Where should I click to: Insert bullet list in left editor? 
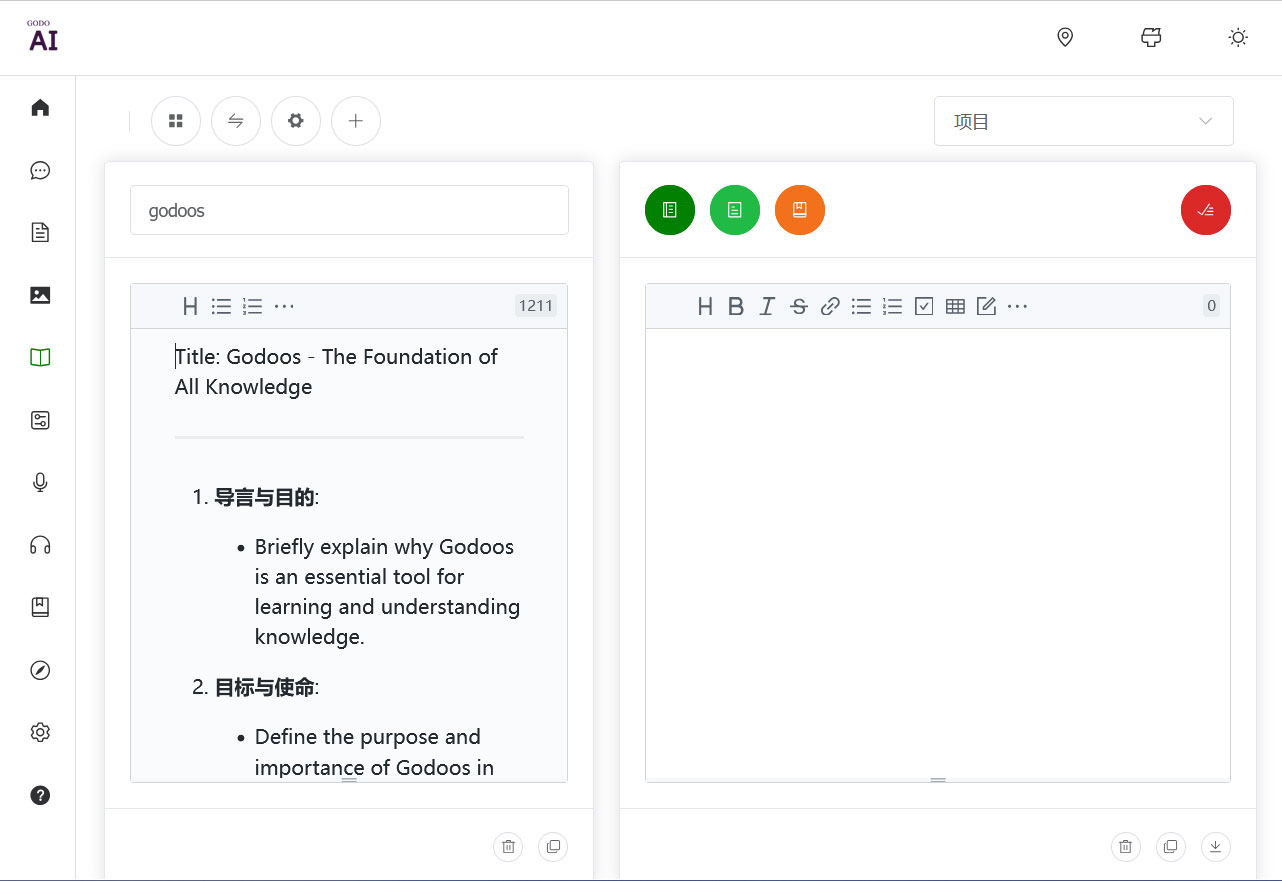click(x=221, y=306)
